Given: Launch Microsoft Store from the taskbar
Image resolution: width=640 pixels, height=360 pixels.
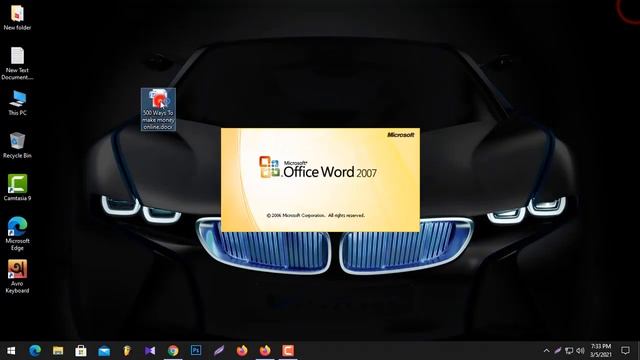Looking at the screenshot, I should point(81,351).
